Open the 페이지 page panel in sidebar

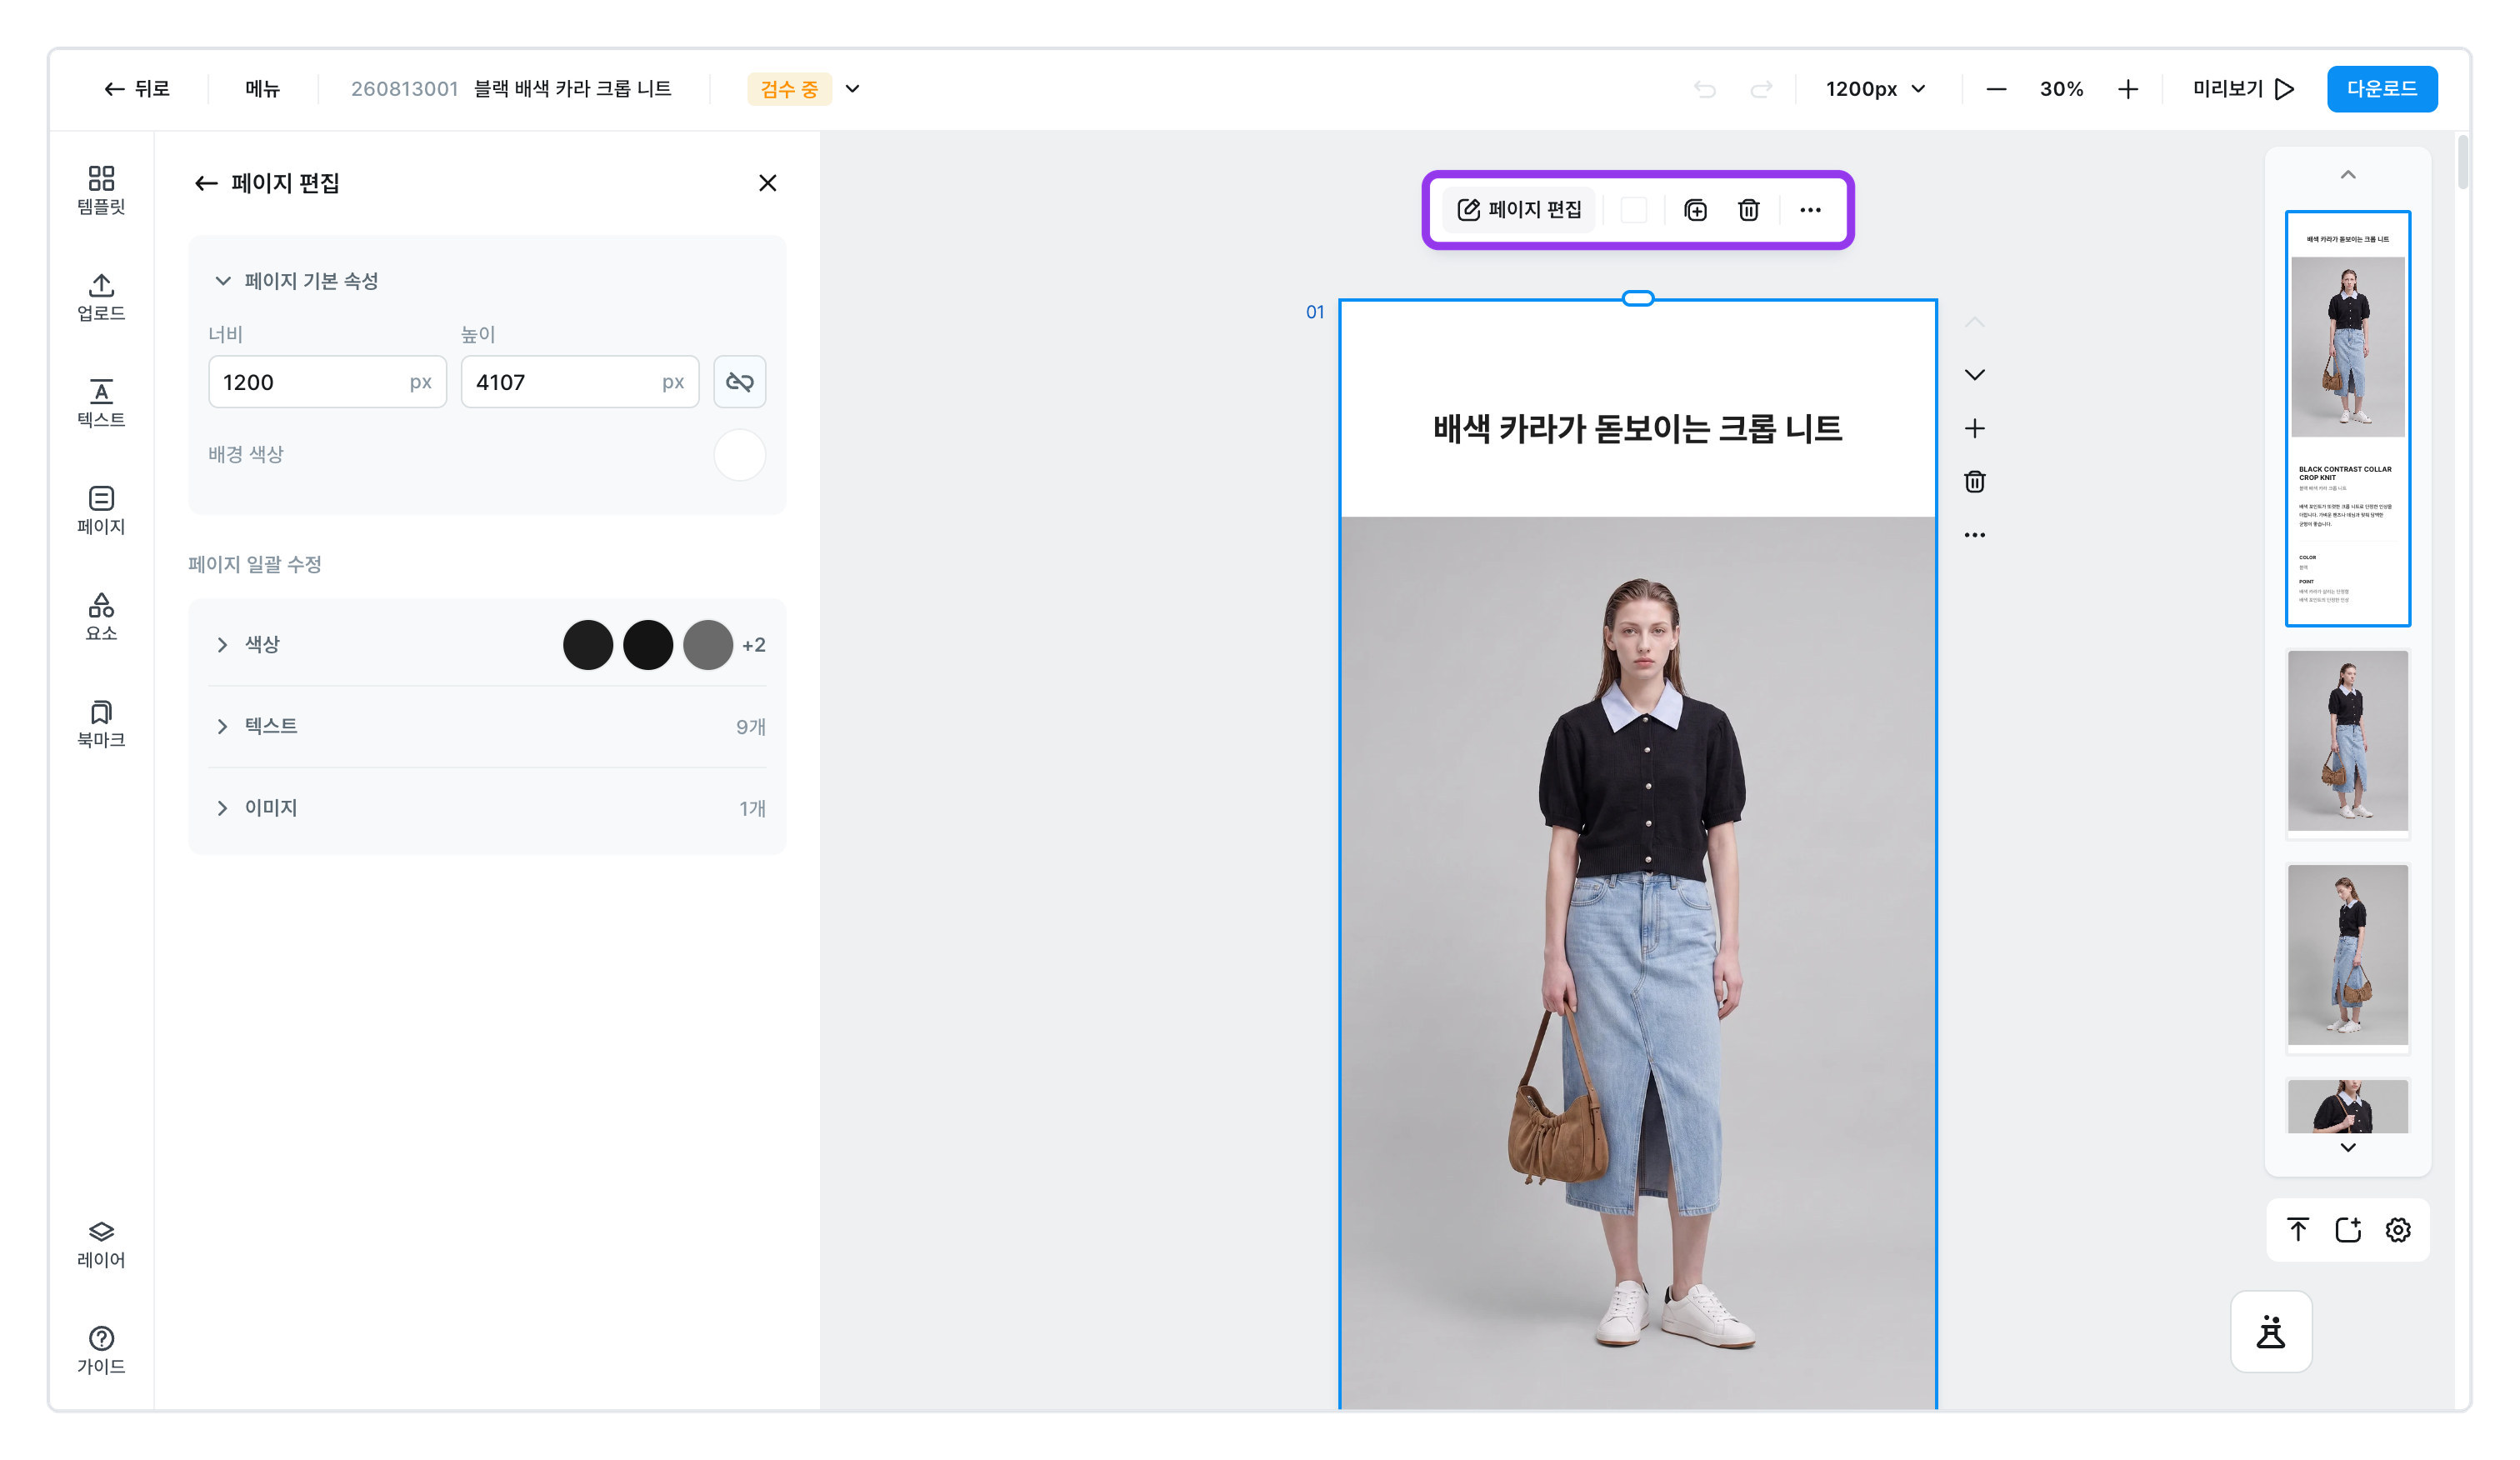tap(101, 510)
